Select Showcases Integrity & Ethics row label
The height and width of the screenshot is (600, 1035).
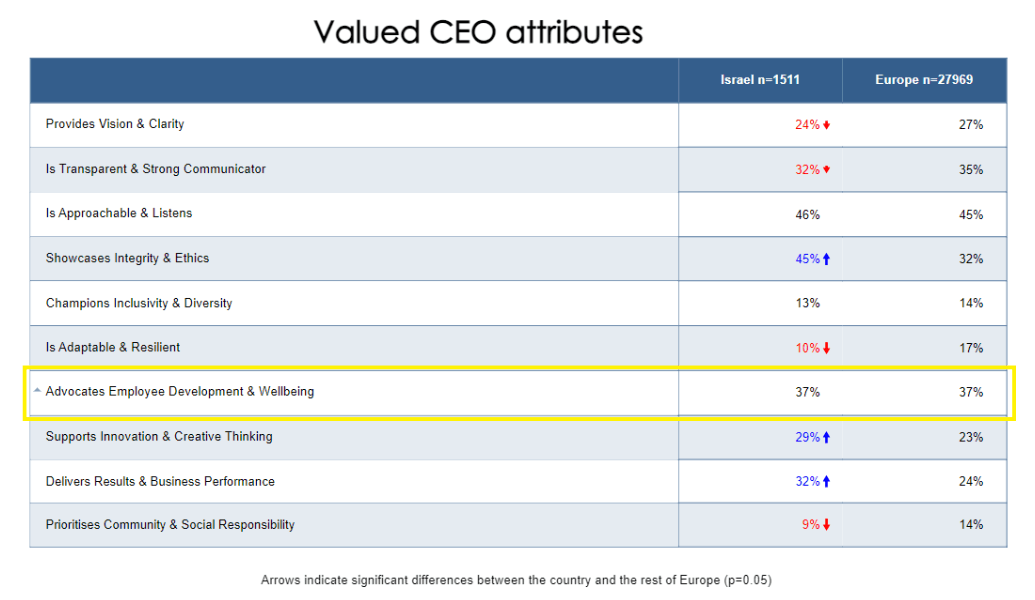pos(127,258)
